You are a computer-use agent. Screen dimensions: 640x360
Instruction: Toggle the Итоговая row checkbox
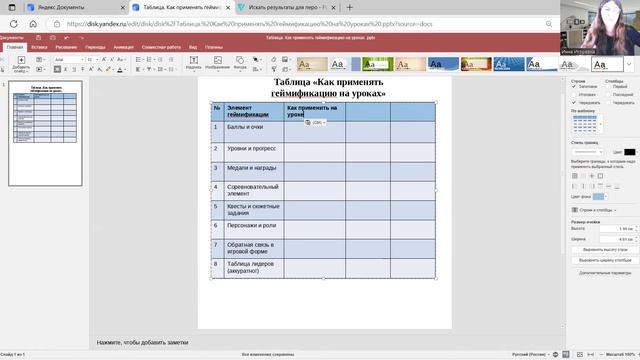(574, 95)
